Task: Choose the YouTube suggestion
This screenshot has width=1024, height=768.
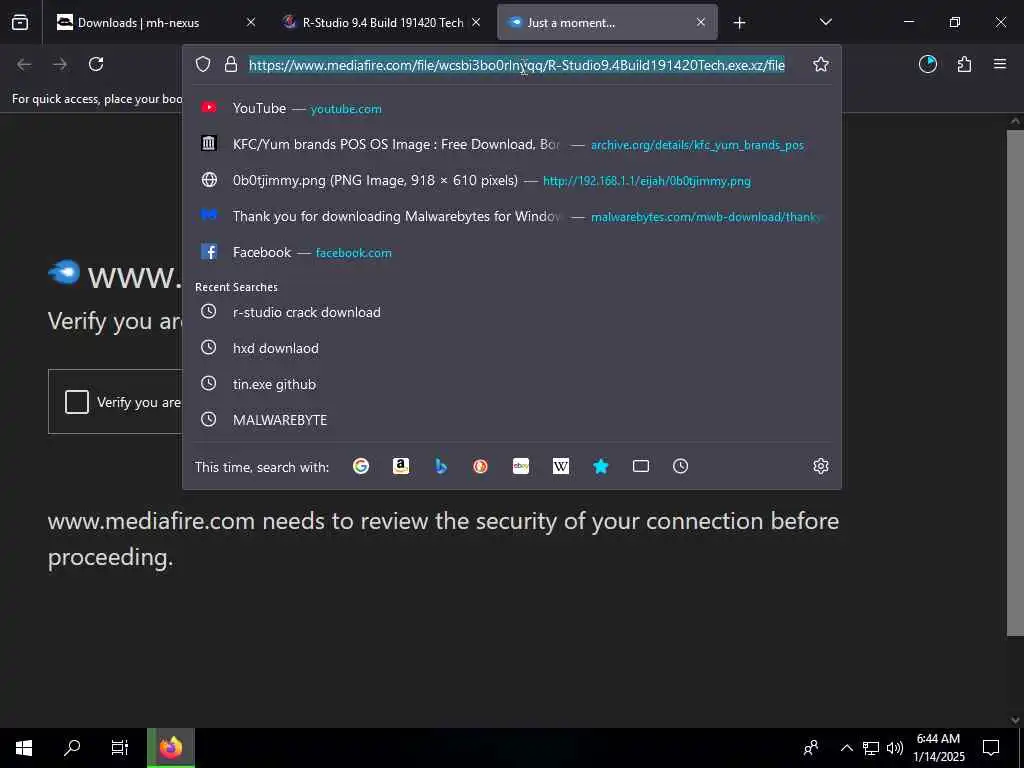Action: click(x=511, y=108)
